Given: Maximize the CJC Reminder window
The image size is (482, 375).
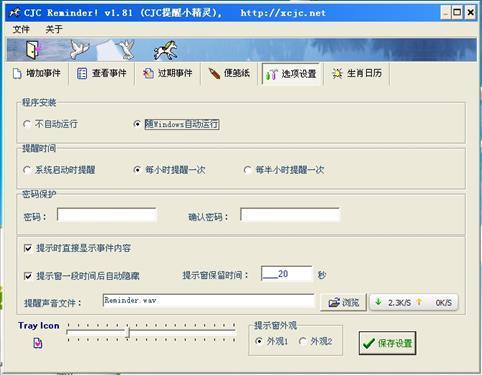Looking at the screenshot, I should (457, 13).
